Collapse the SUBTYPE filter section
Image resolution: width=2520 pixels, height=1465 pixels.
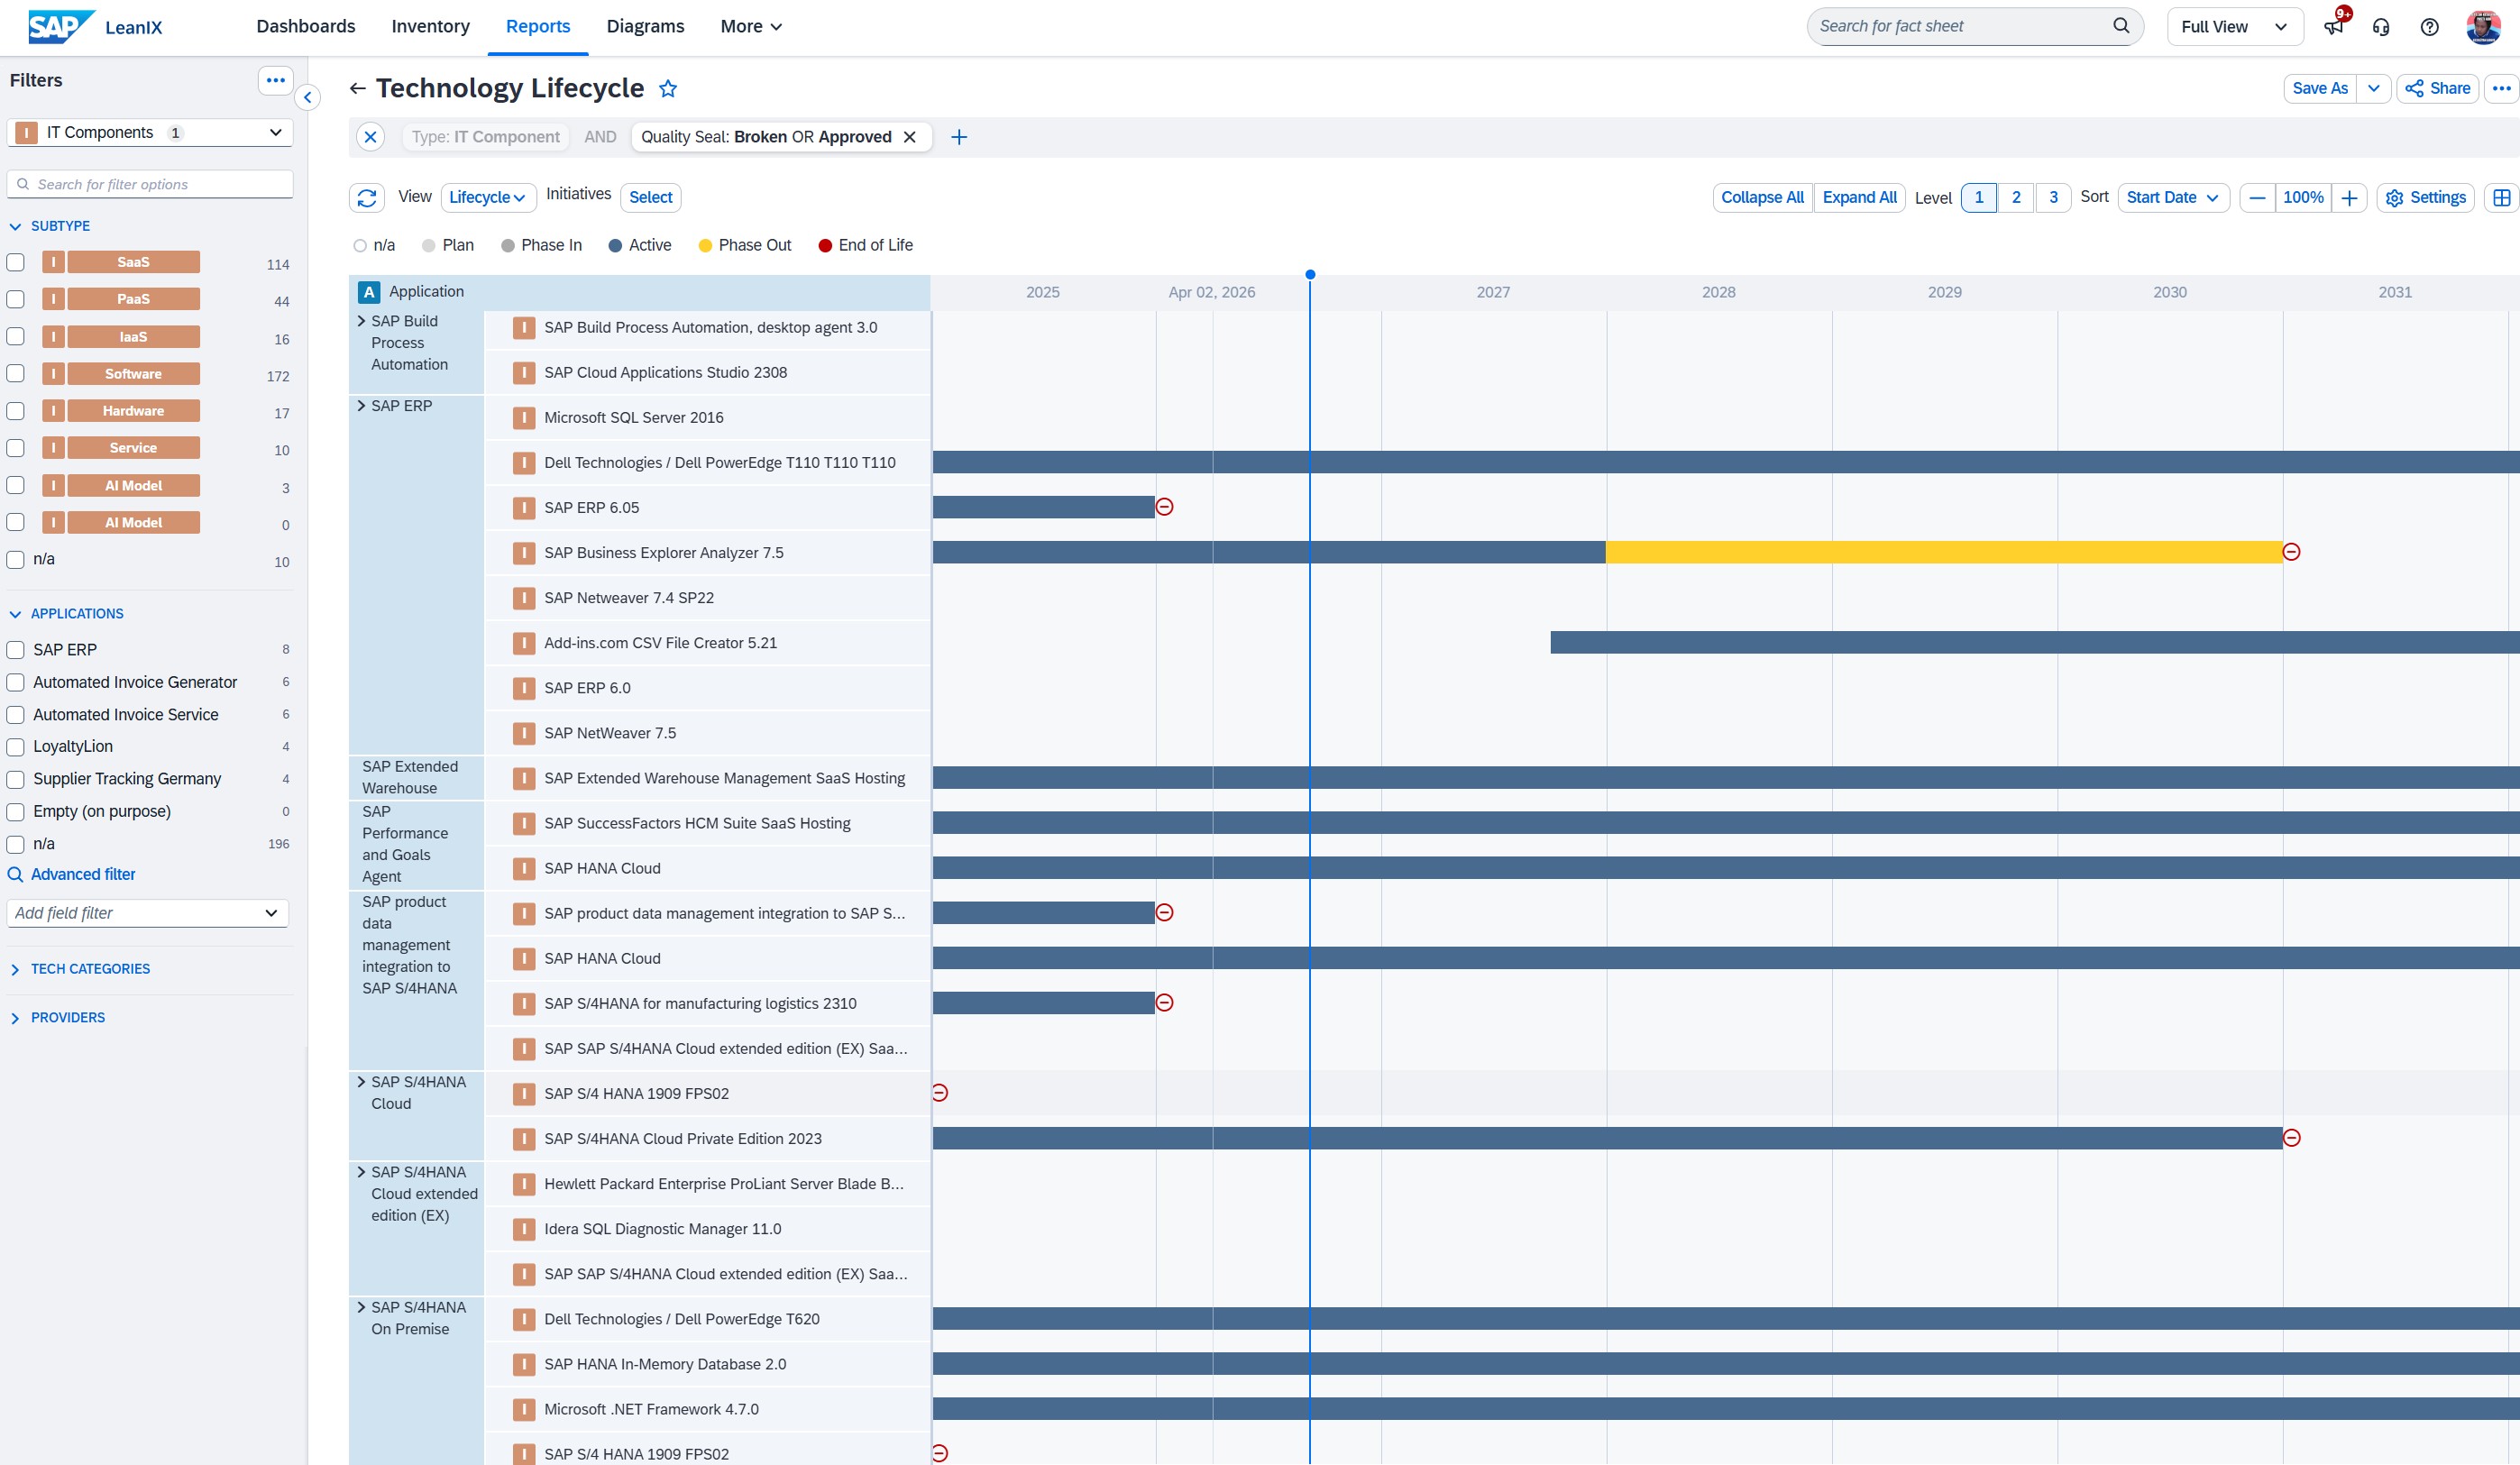coord(15,227)
